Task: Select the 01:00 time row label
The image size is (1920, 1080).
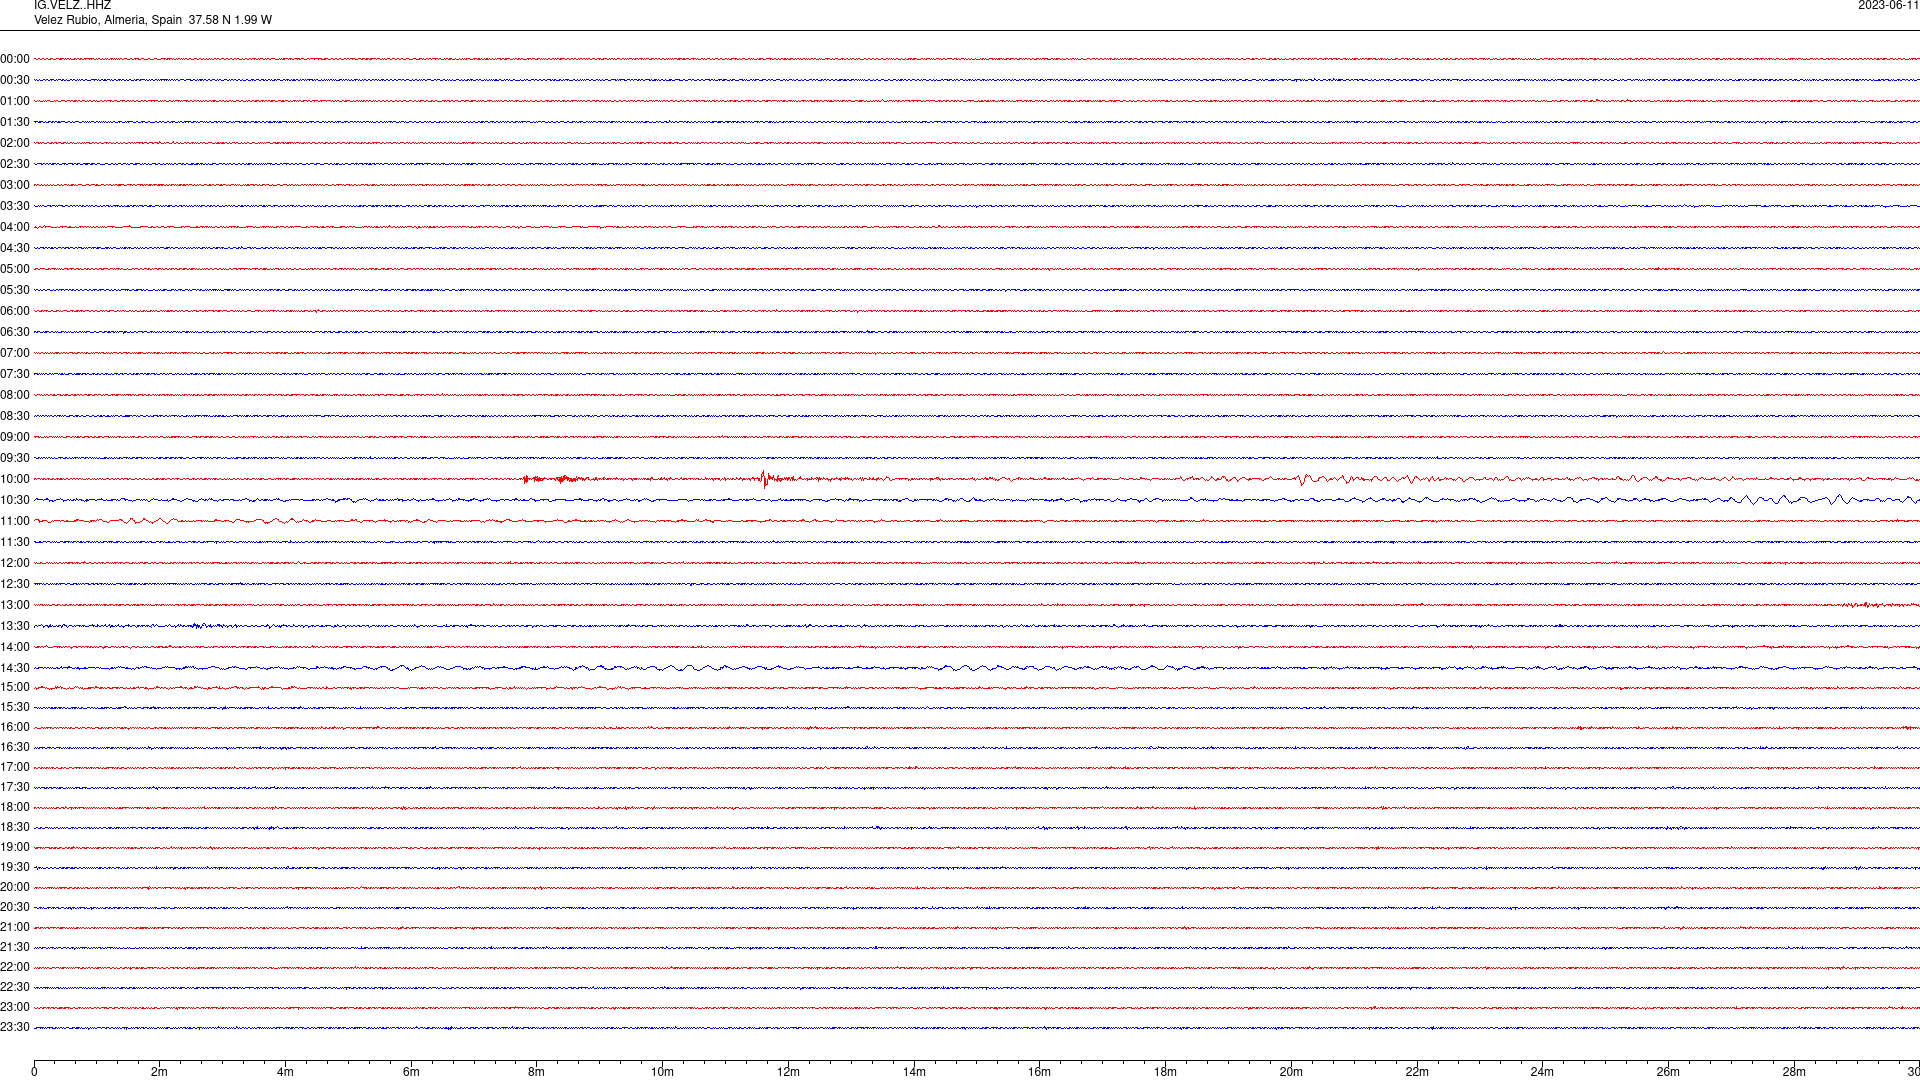Action: coord(15,101)
